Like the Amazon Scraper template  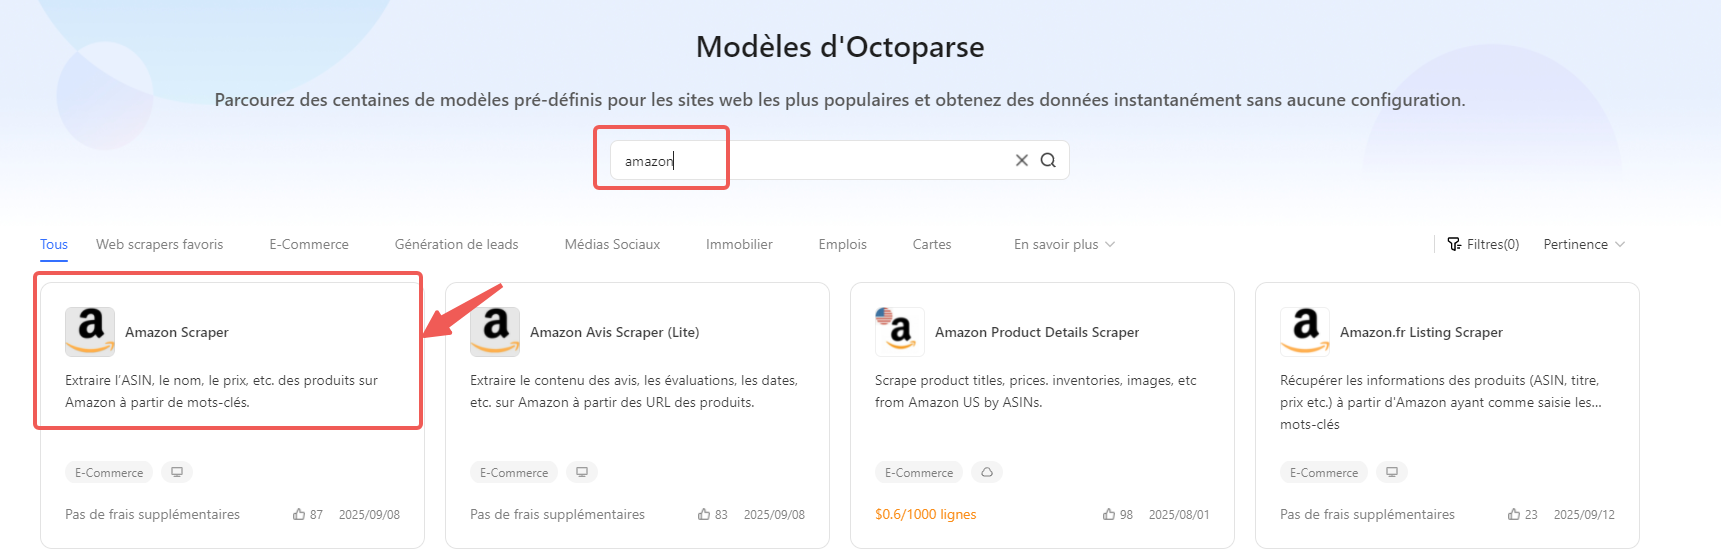[299, 514]
